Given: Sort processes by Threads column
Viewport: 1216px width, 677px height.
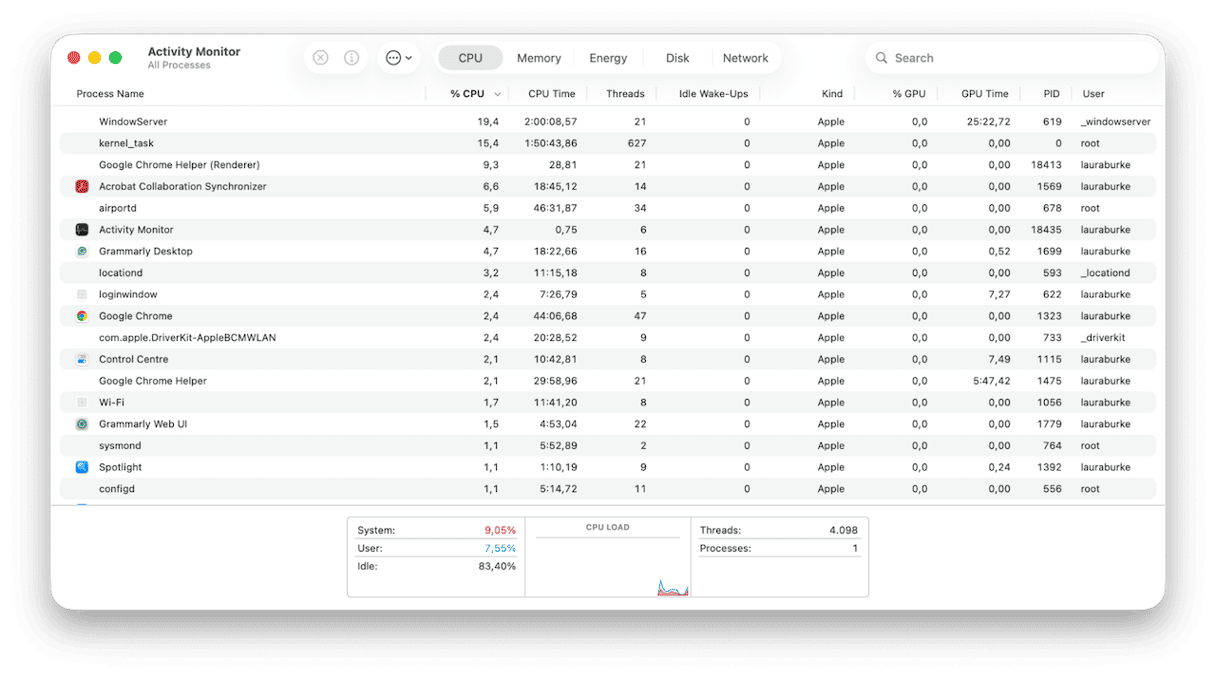Looking at the screenshot, I should click(x=624, y=93).
